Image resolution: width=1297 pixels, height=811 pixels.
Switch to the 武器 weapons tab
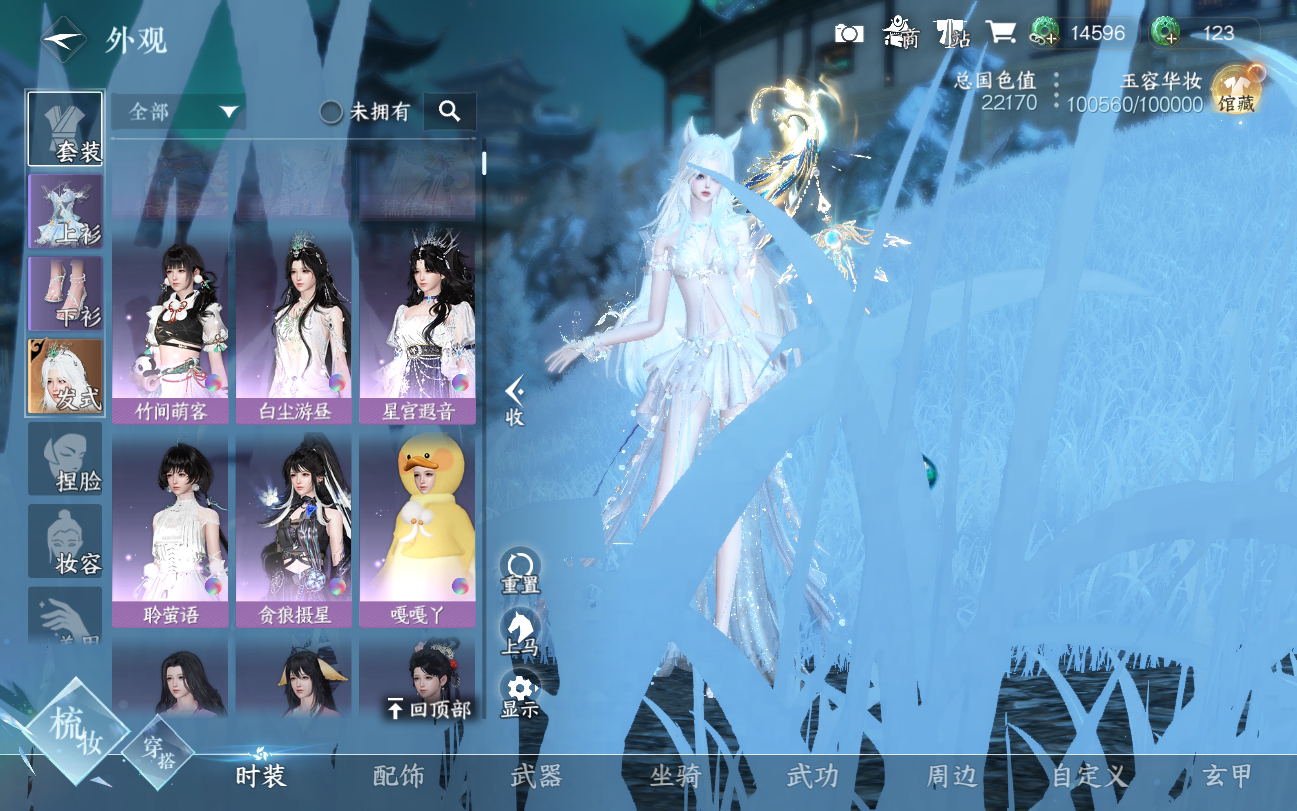537,776
